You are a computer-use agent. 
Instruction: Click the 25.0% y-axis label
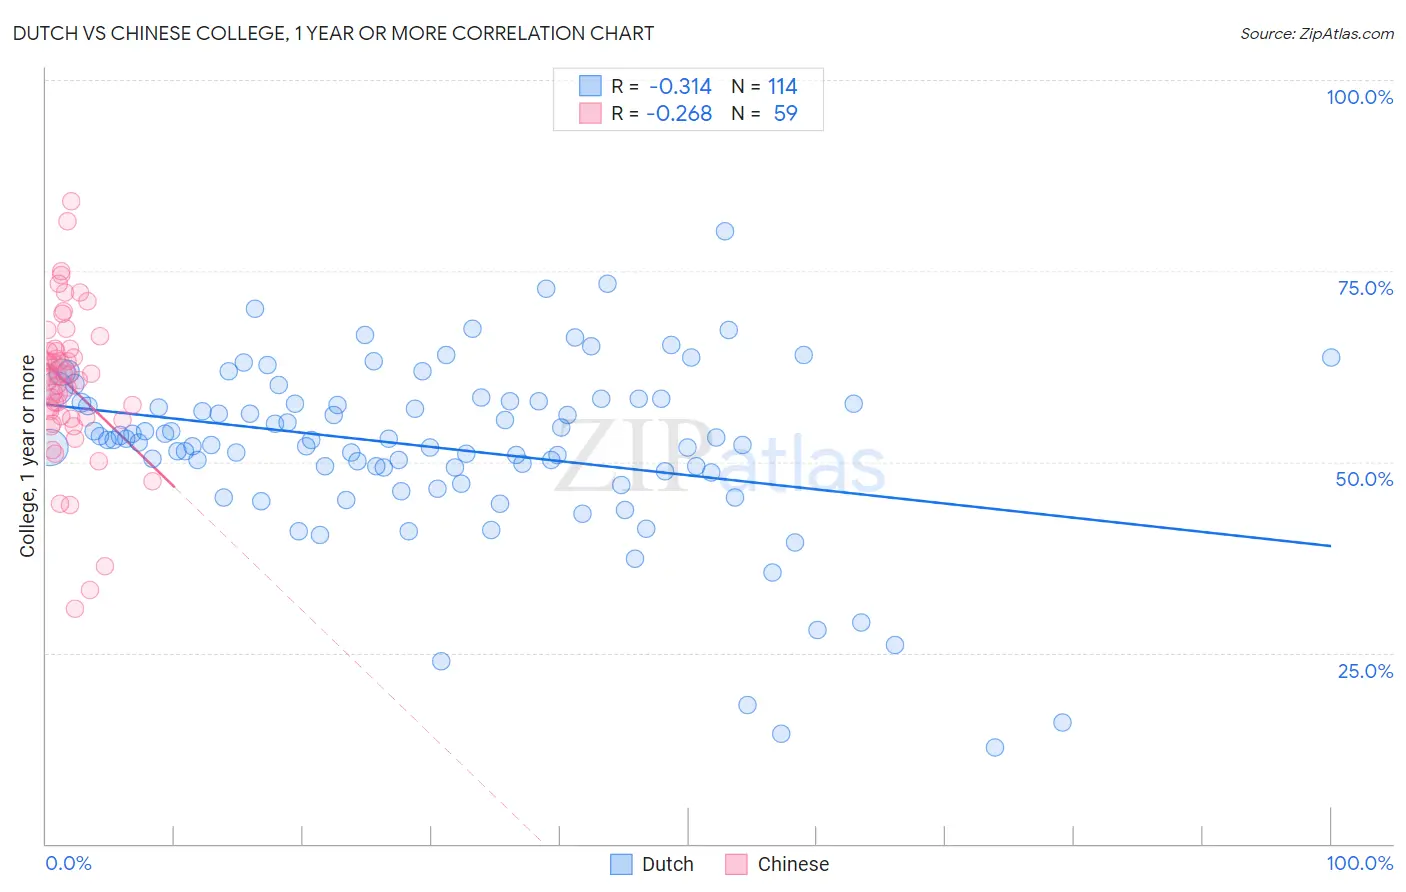point(1365,671)
